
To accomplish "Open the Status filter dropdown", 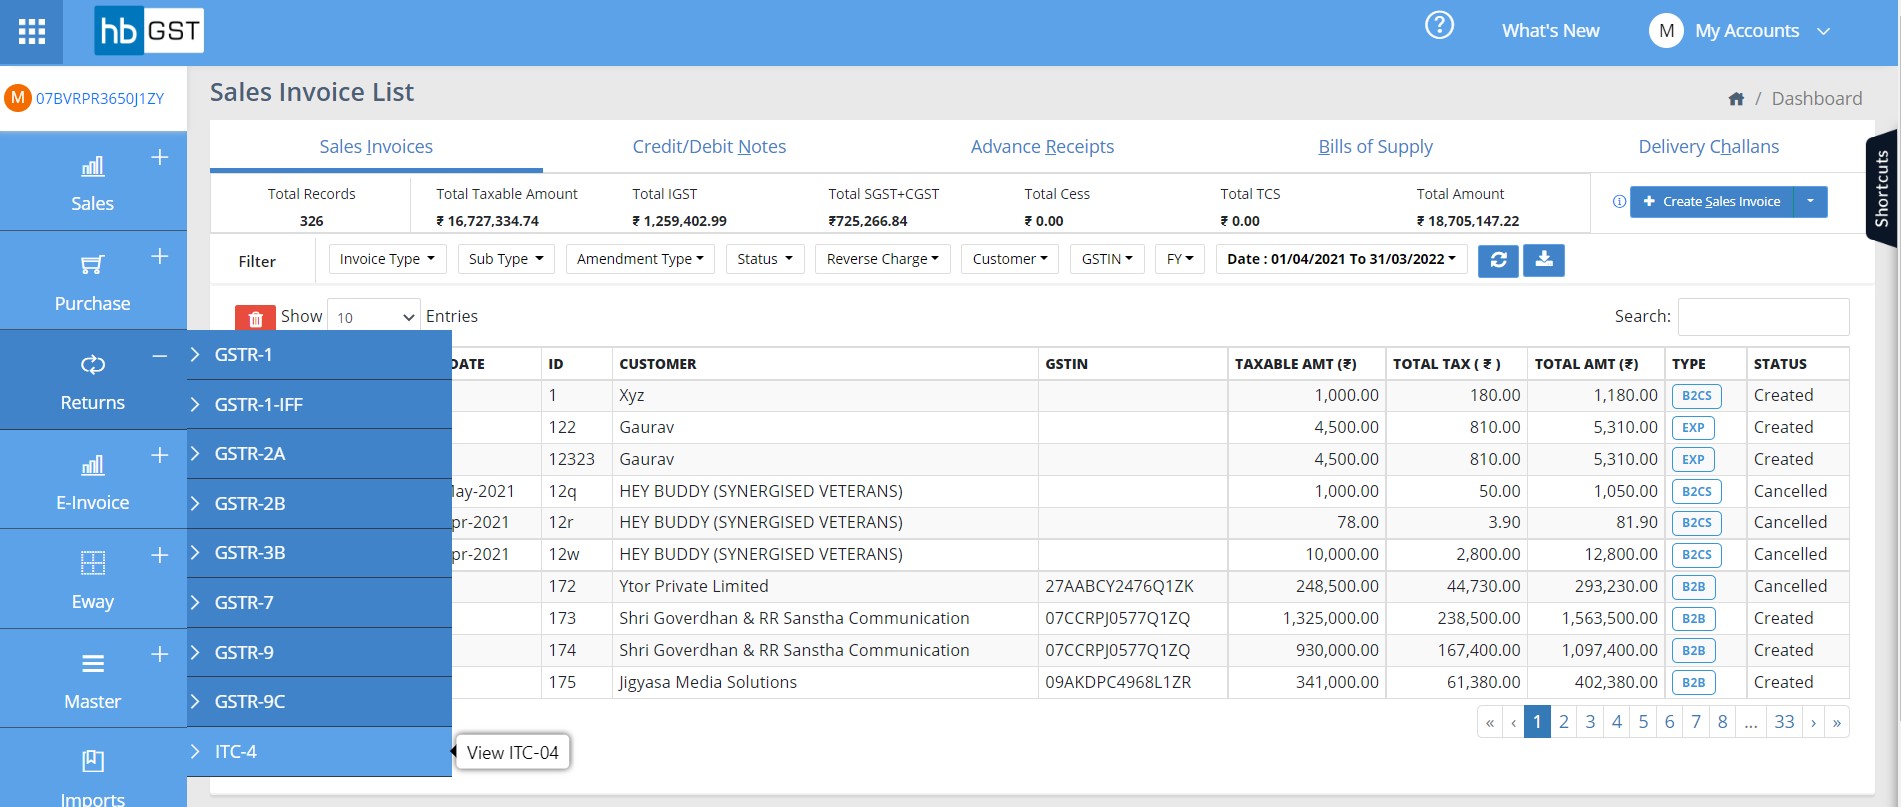I will [765, 259].
